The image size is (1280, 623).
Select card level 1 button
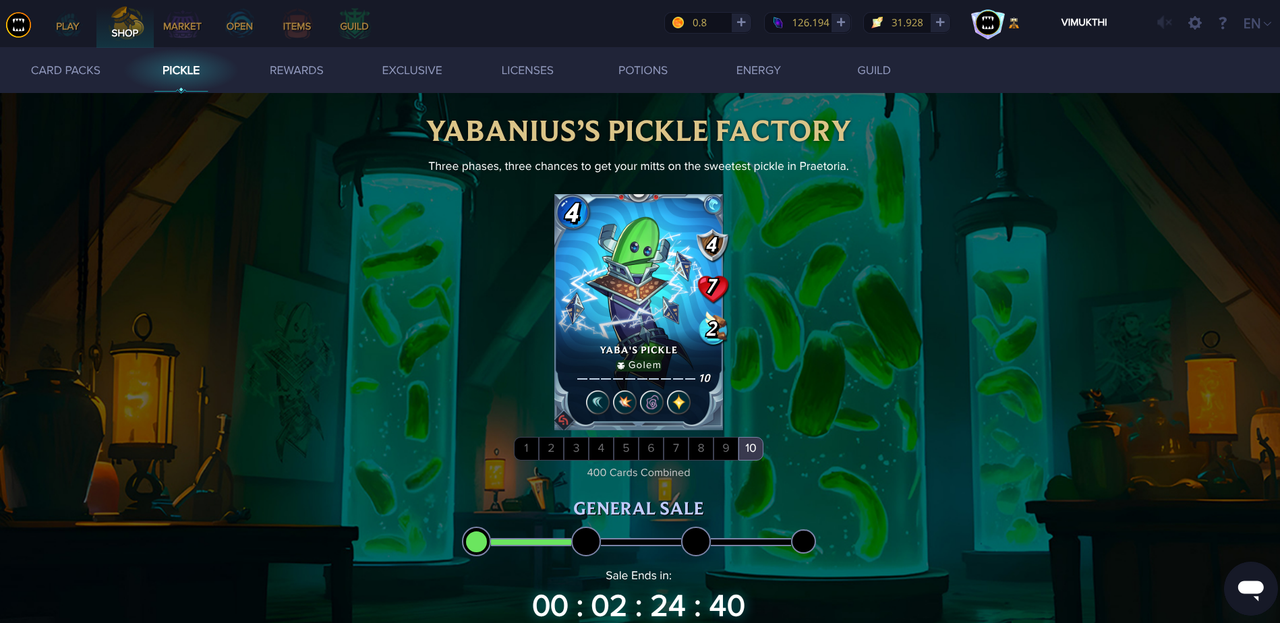[527, 449]
